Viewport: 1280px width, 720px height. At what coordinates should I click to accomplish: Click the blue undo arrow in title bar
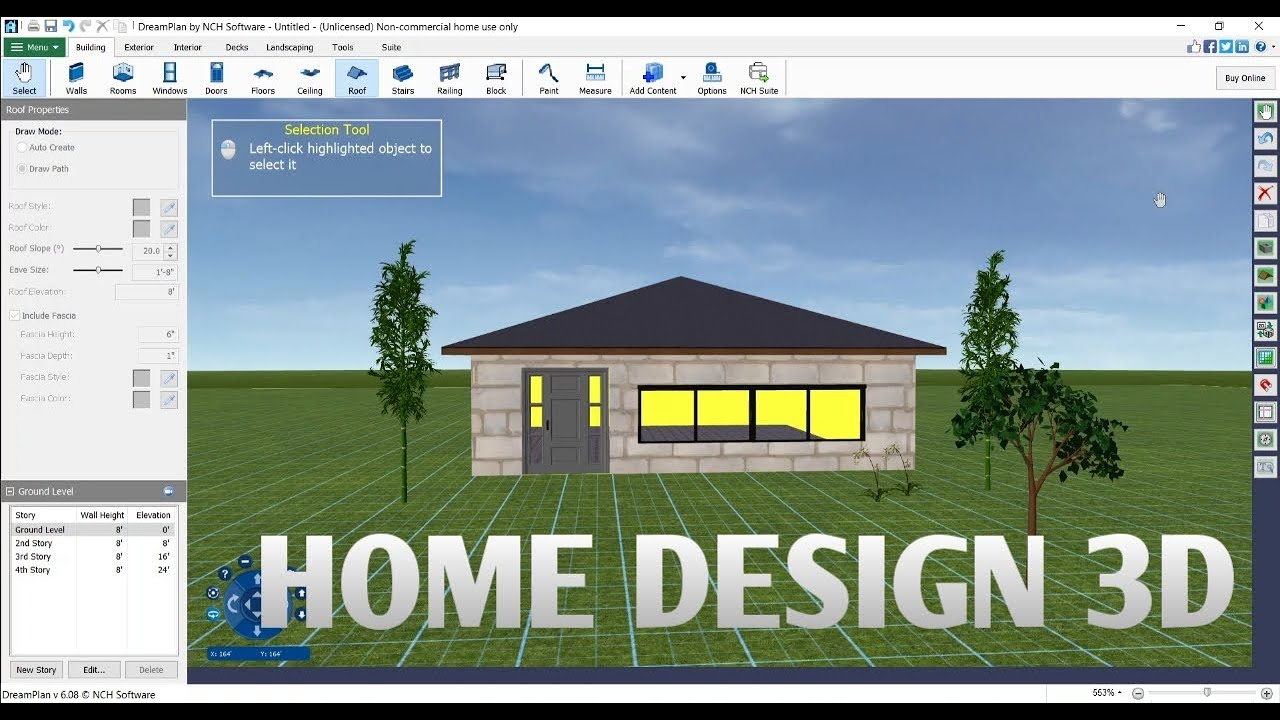click(68, 26)
